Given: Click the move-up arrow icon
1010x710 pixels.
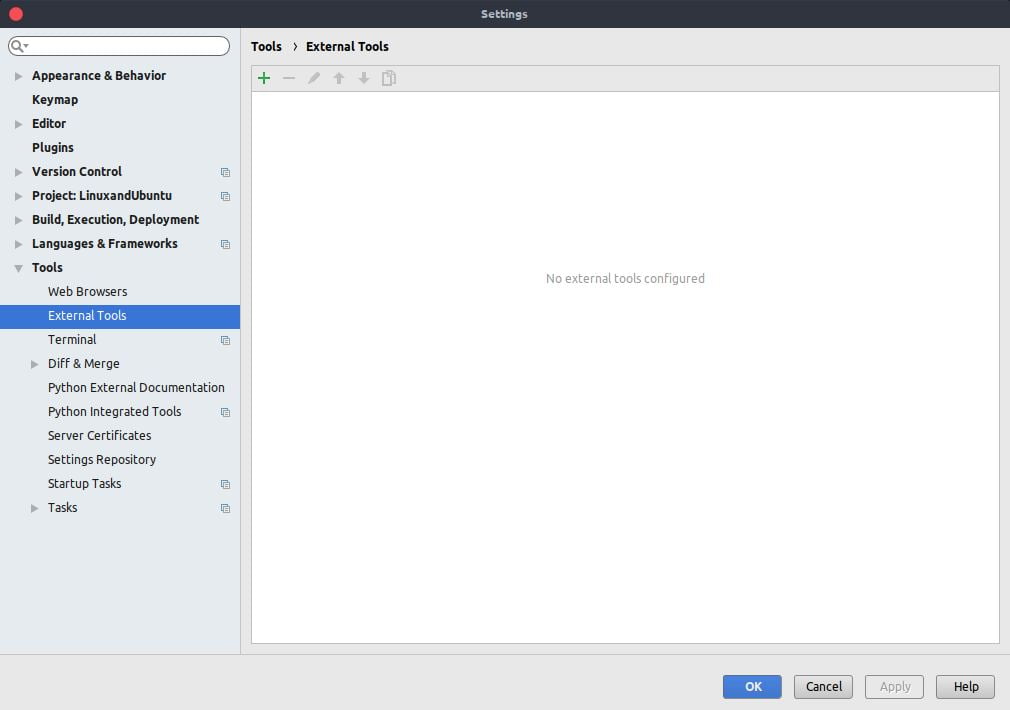Looking at the screenshot, I should coord(338,77).
